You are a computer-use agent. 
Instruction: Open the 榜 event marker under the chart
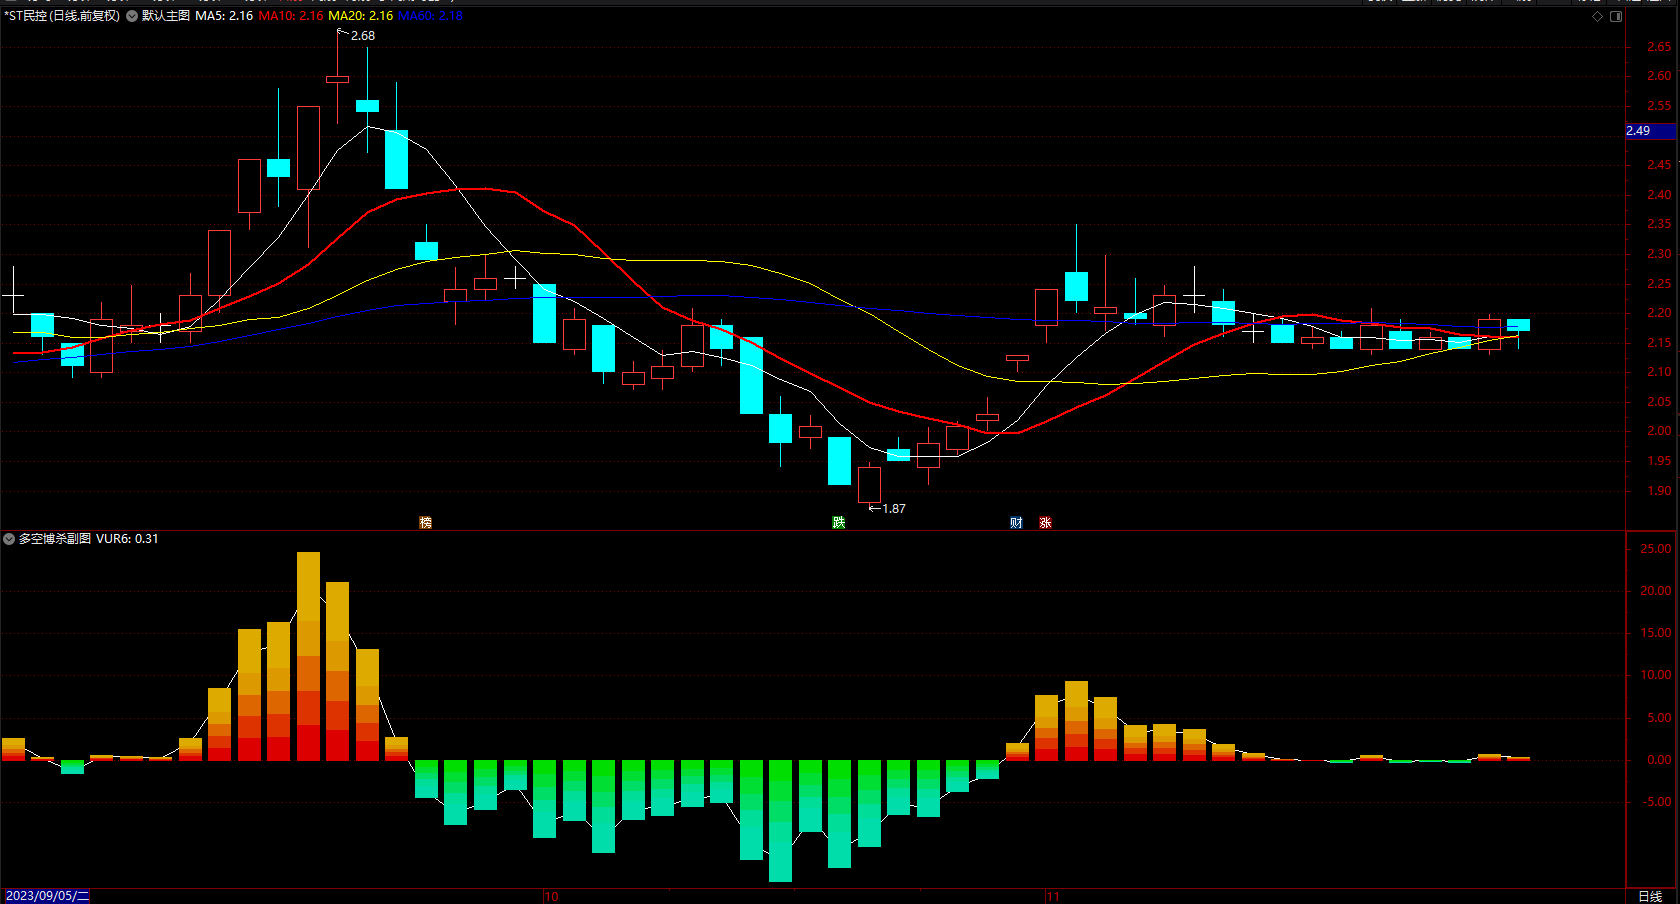[425, 523]
